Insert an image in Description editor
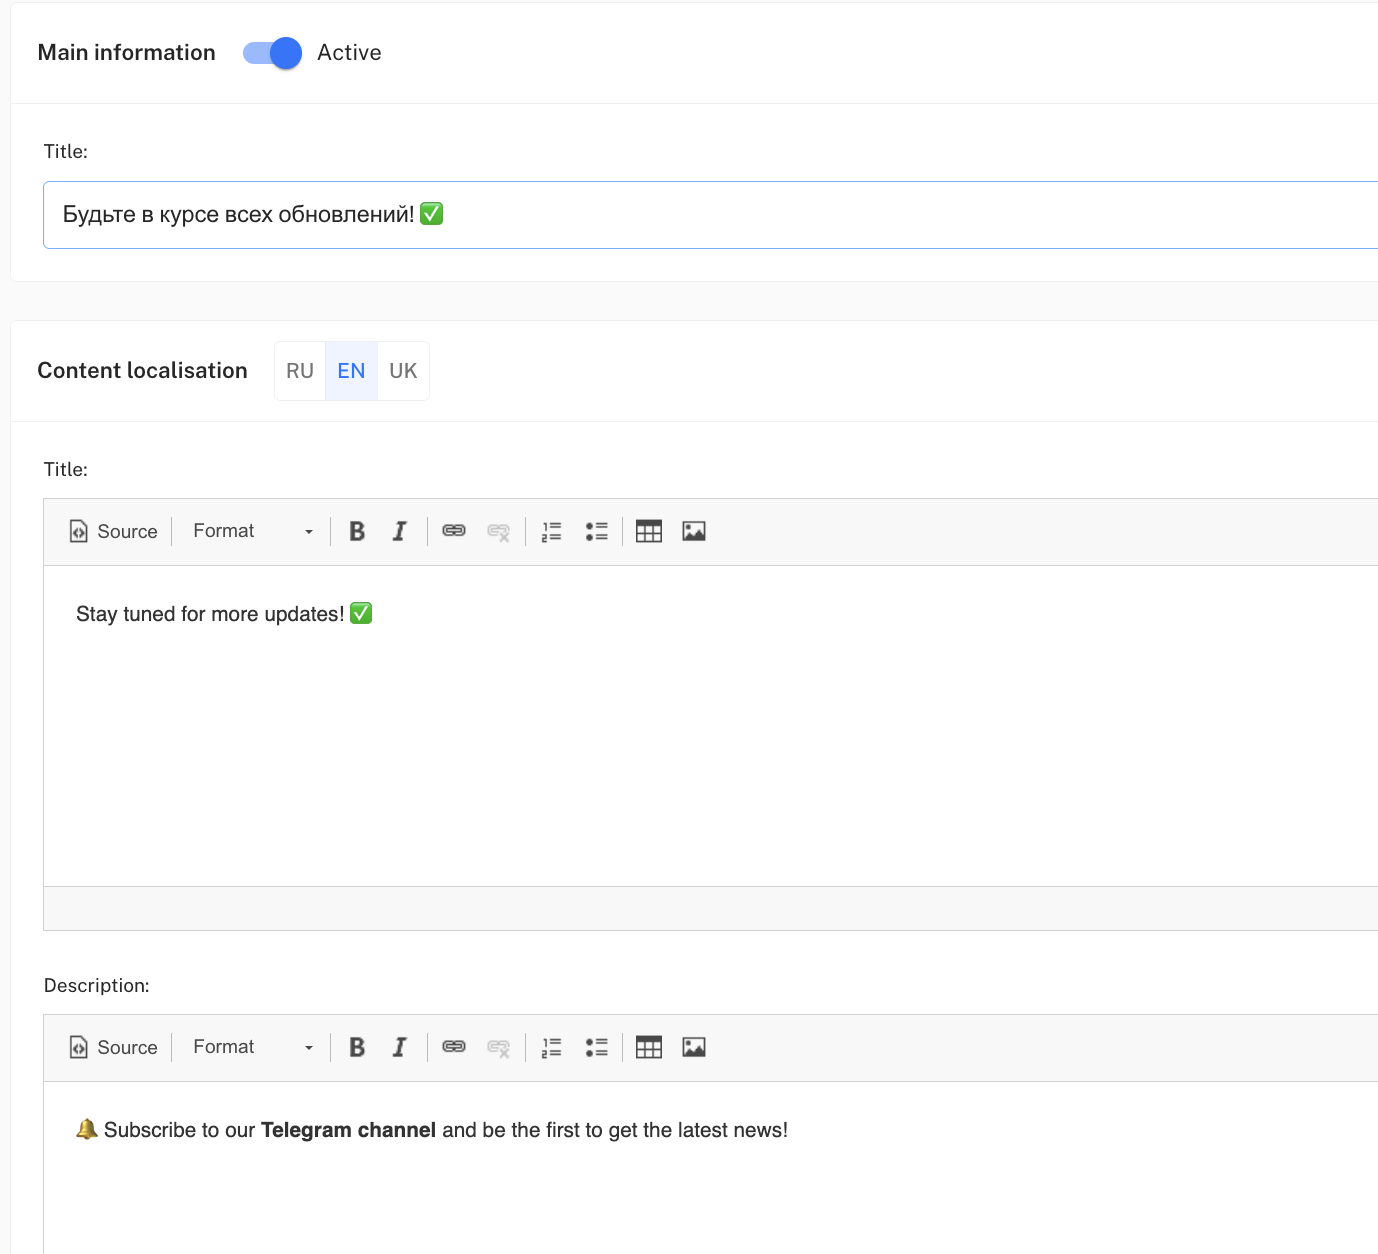Image resolution: width=1378 pixels, height=1254 pixels. click(694, 1048)
